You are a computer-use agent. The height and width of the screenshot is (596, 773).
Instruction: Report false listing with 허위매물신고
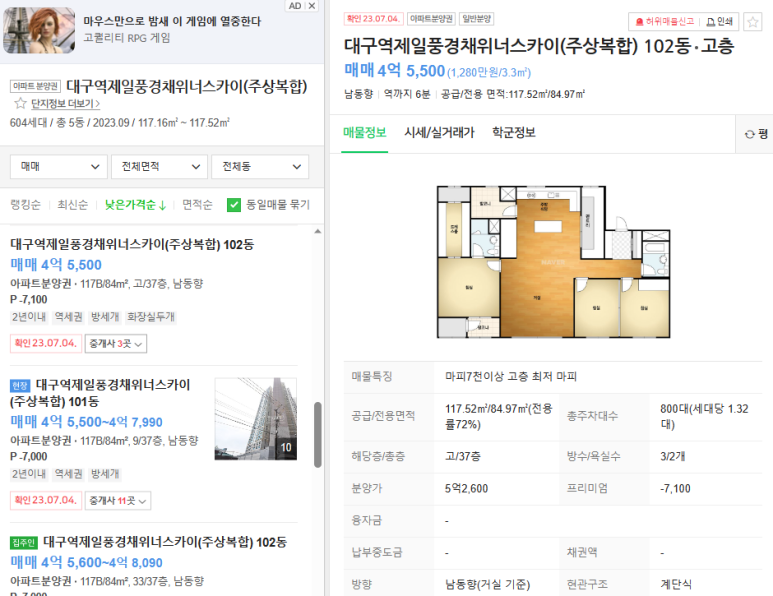pos(665,22)
